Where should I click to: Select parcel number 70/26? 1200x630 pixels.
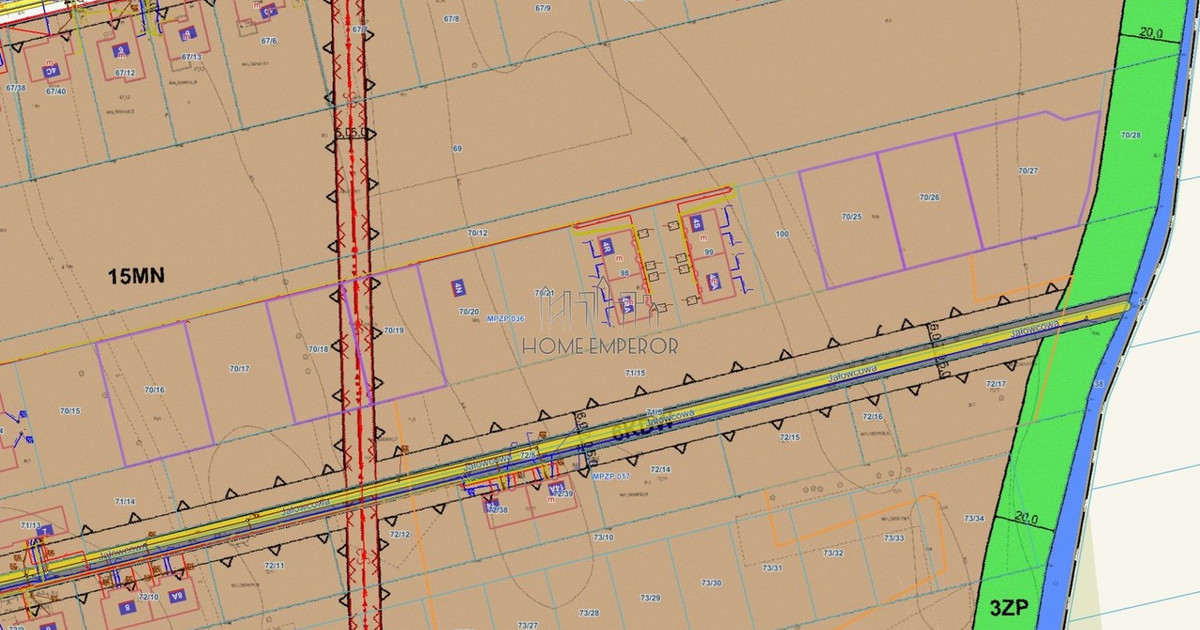pyautogui.click(x=929, y=197)
